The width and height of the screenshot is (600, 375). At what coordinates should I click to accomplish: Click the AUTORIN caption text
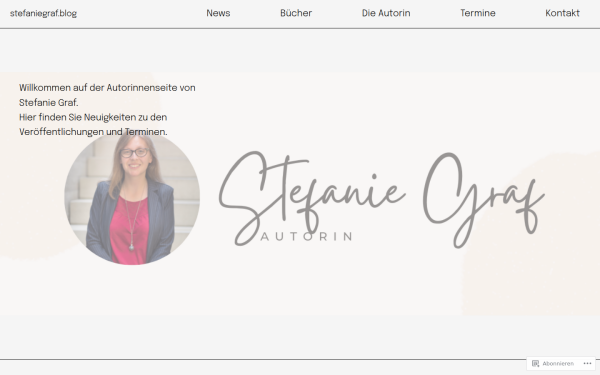click(x=307, y=236)
